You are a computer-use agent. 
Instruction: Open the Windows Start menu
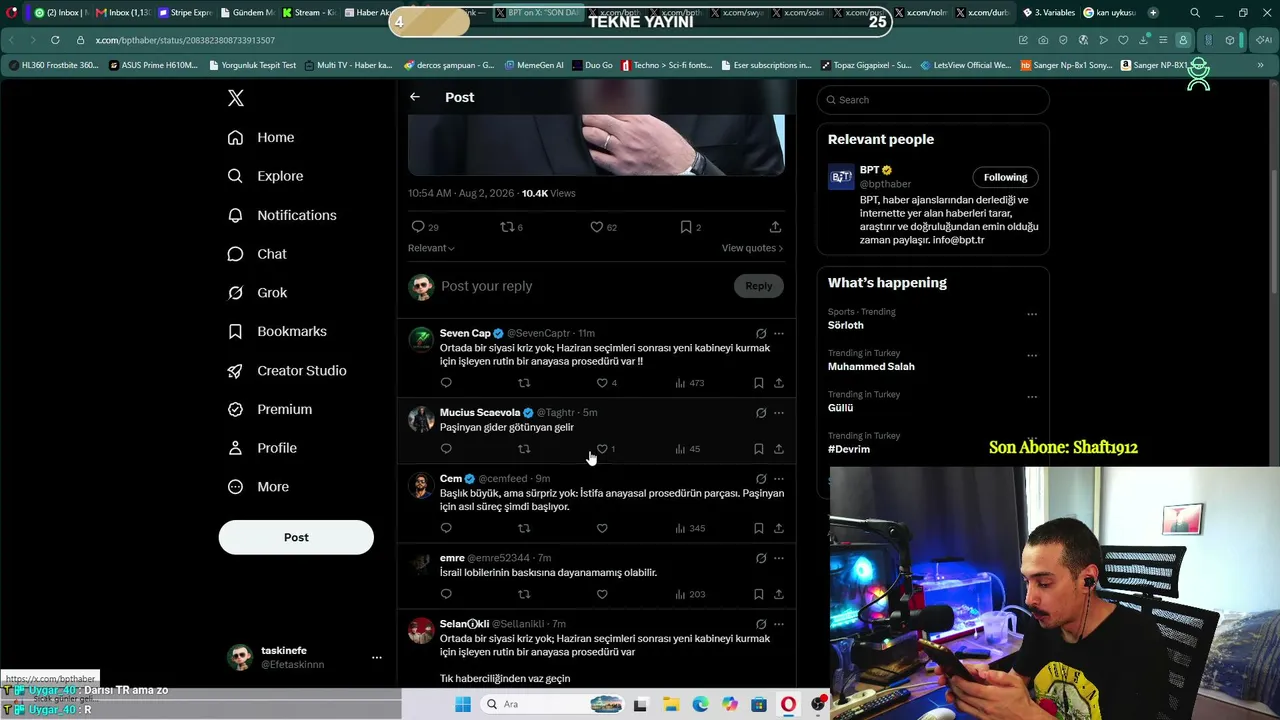click(x=463, y=704)
